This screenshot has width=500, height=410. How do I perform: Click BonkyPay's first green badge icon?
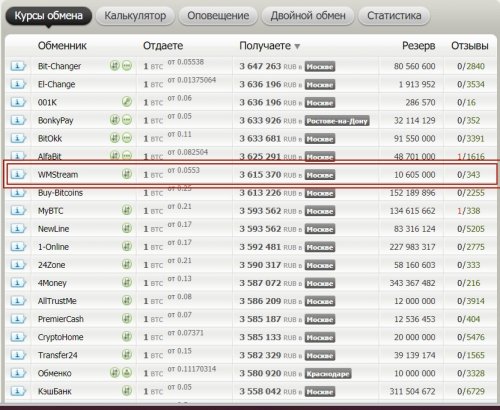click(115, 120)
